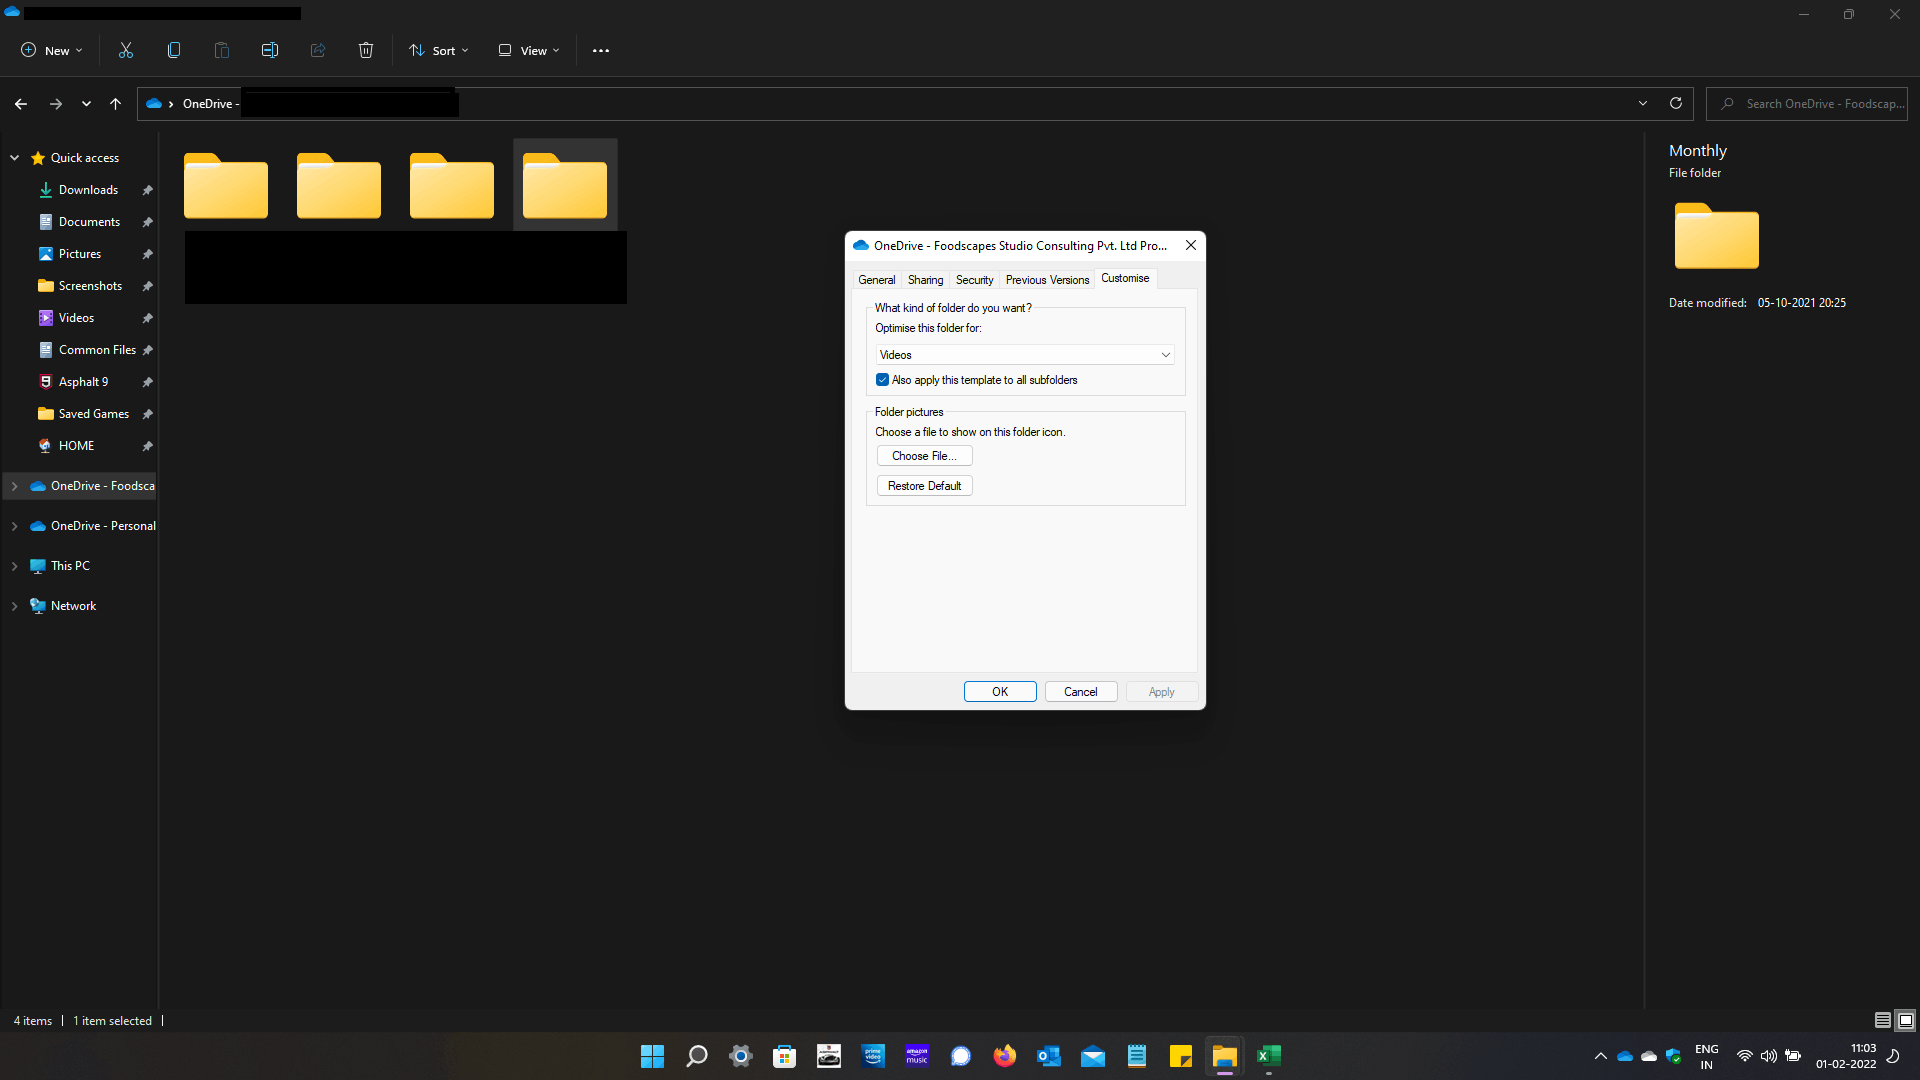The width and height of the screenshot is (1920, 1080).
Task: Click the Refresh icon beside address bar
Action: point(1676,103)
